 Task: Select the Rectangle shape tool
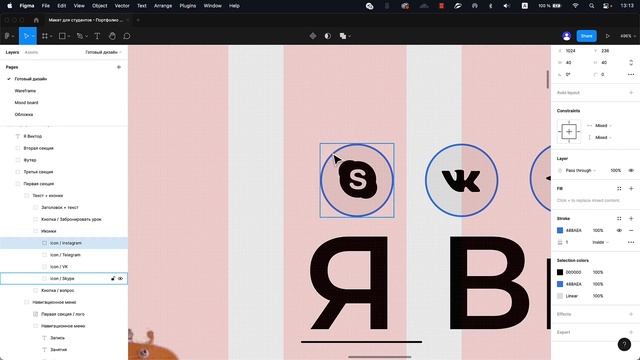pos(62,36)
